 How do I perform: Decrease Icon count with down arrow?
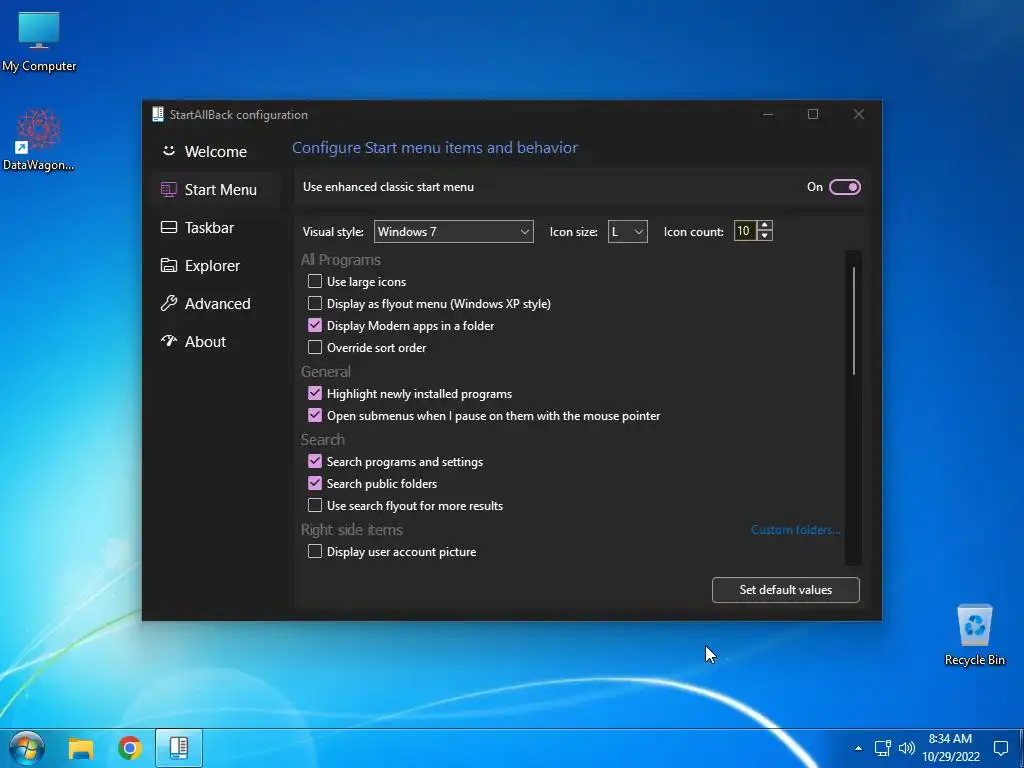pos(765,236)
